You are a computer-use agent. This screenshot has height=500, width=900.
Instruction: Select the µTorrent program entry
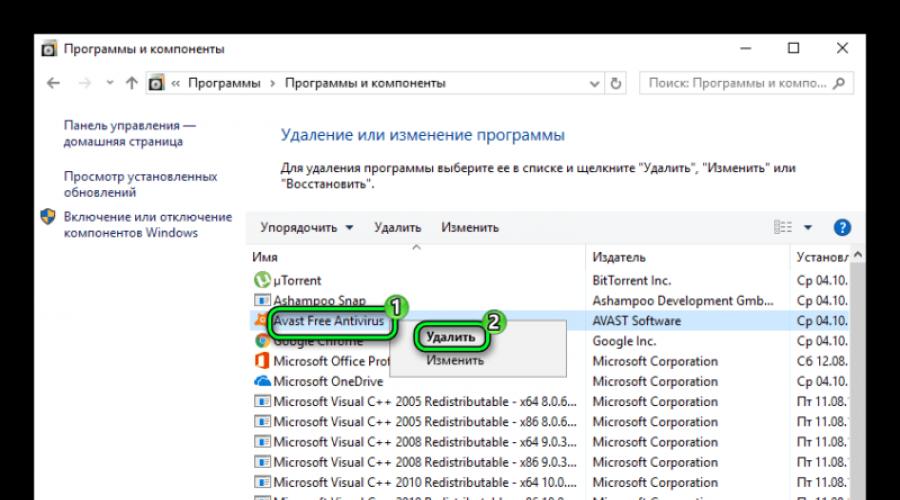coord(297,281)
